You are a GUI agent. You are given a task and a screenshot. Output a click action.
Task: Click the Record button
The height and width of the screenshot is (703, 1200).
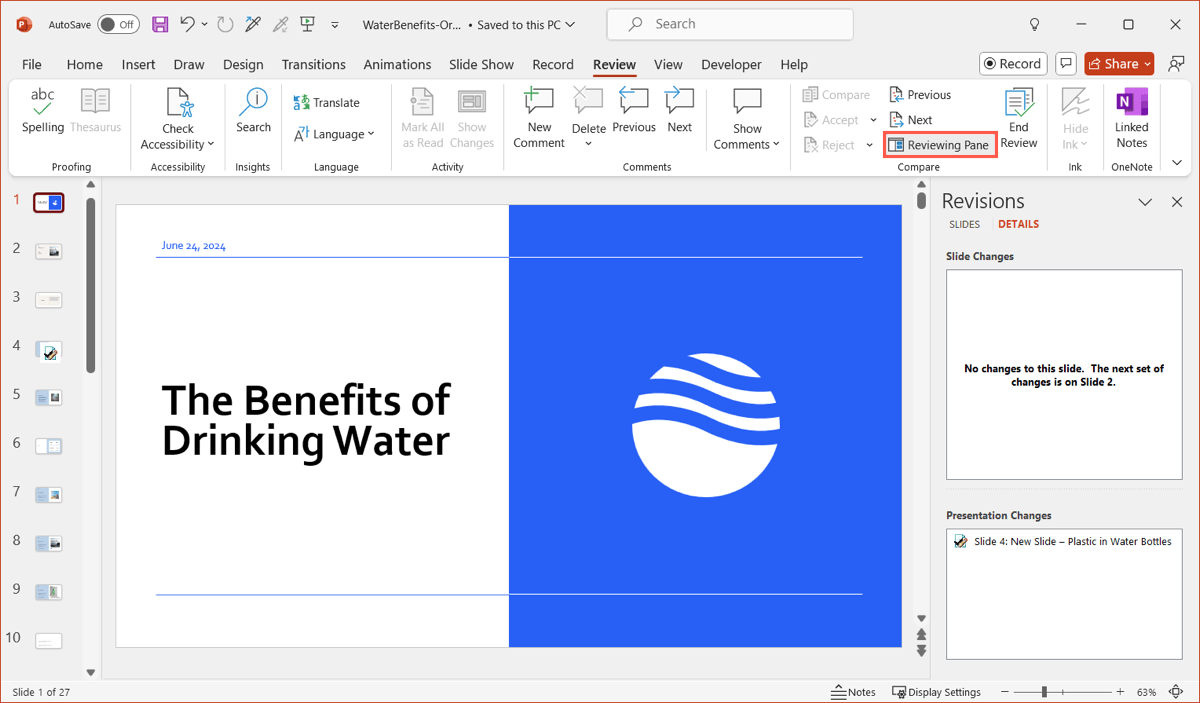tap(1013, 64)
